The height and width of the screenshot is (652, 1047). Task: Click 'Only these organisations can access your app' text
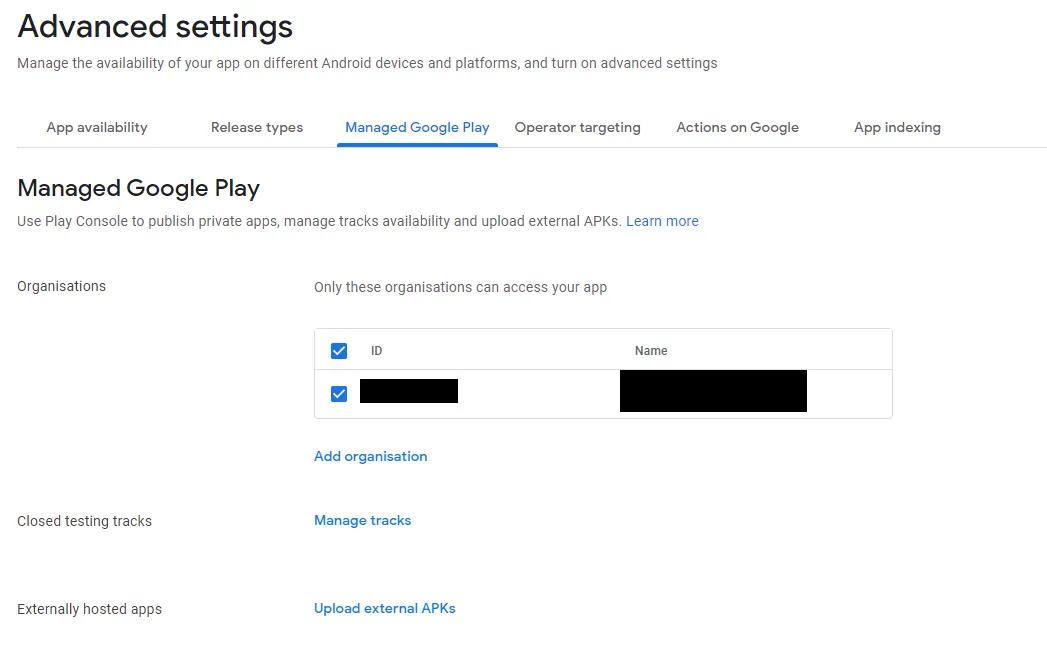pyautogui.click(x=461, y=287)
